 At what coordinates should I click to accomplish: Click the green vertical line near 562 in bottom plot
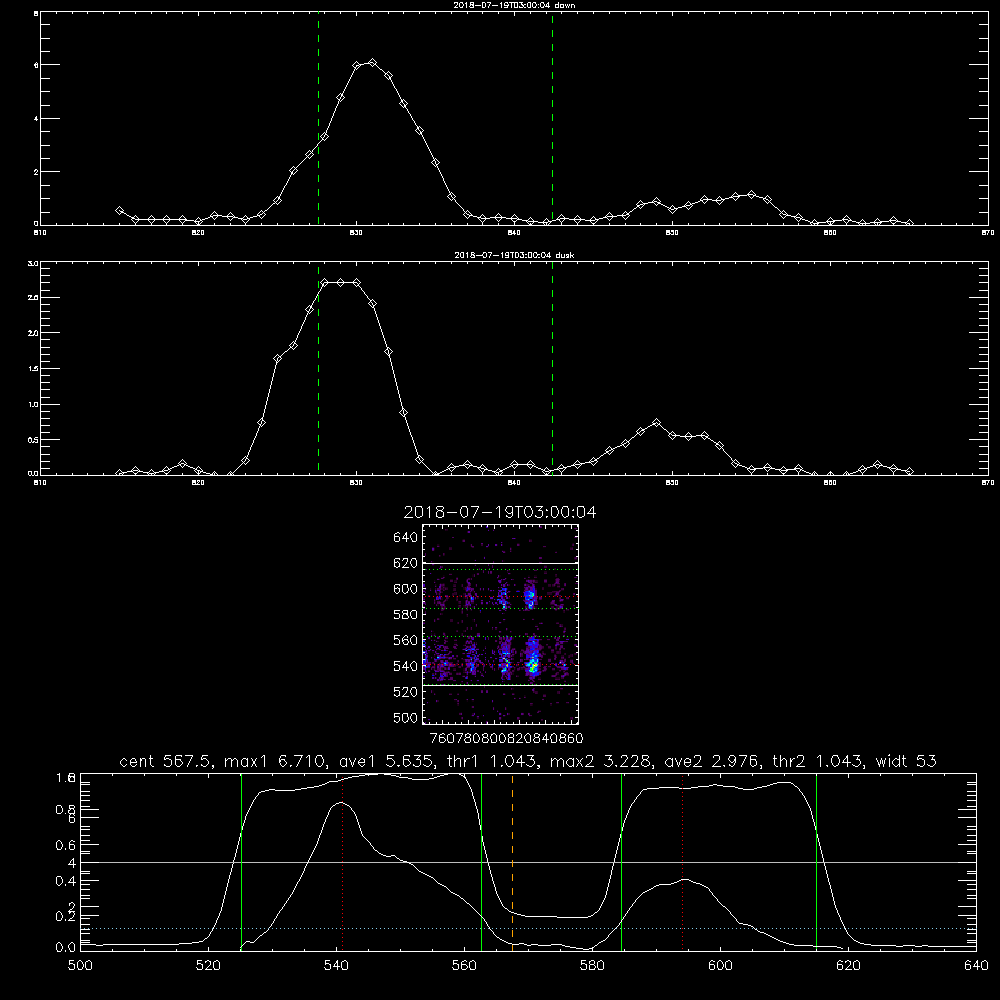[482, 861]
